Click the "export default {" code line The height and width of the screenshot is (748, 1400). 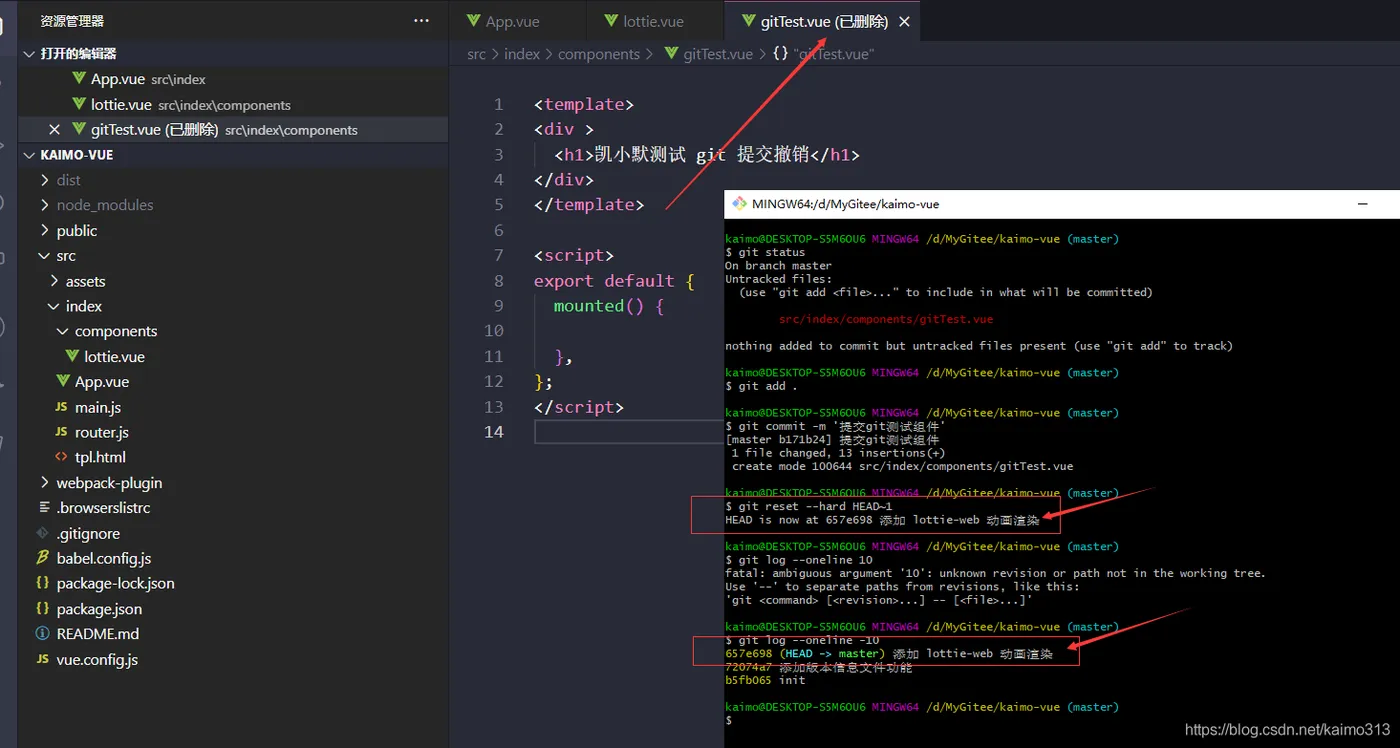(614, 281)
